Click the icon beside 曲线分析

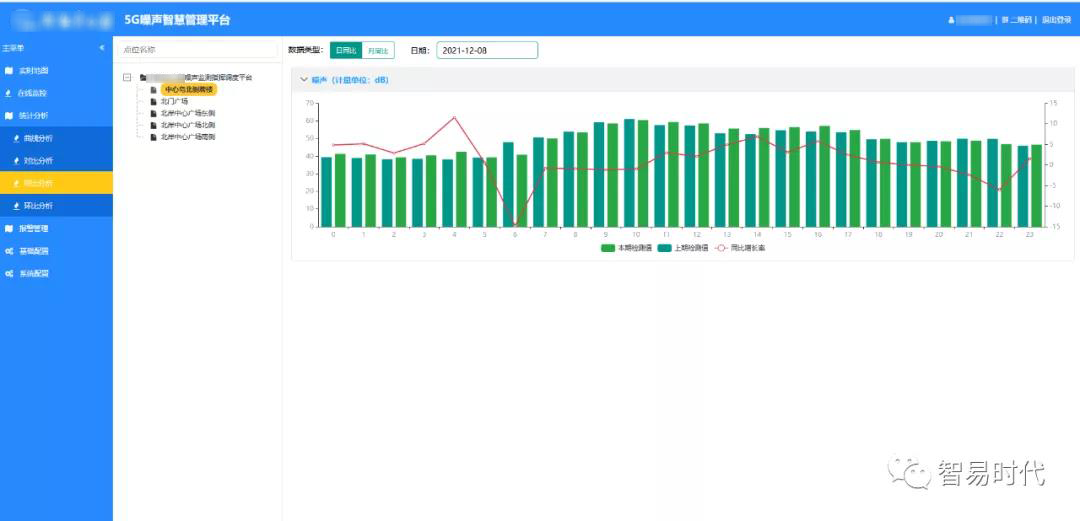coord(17,138)
